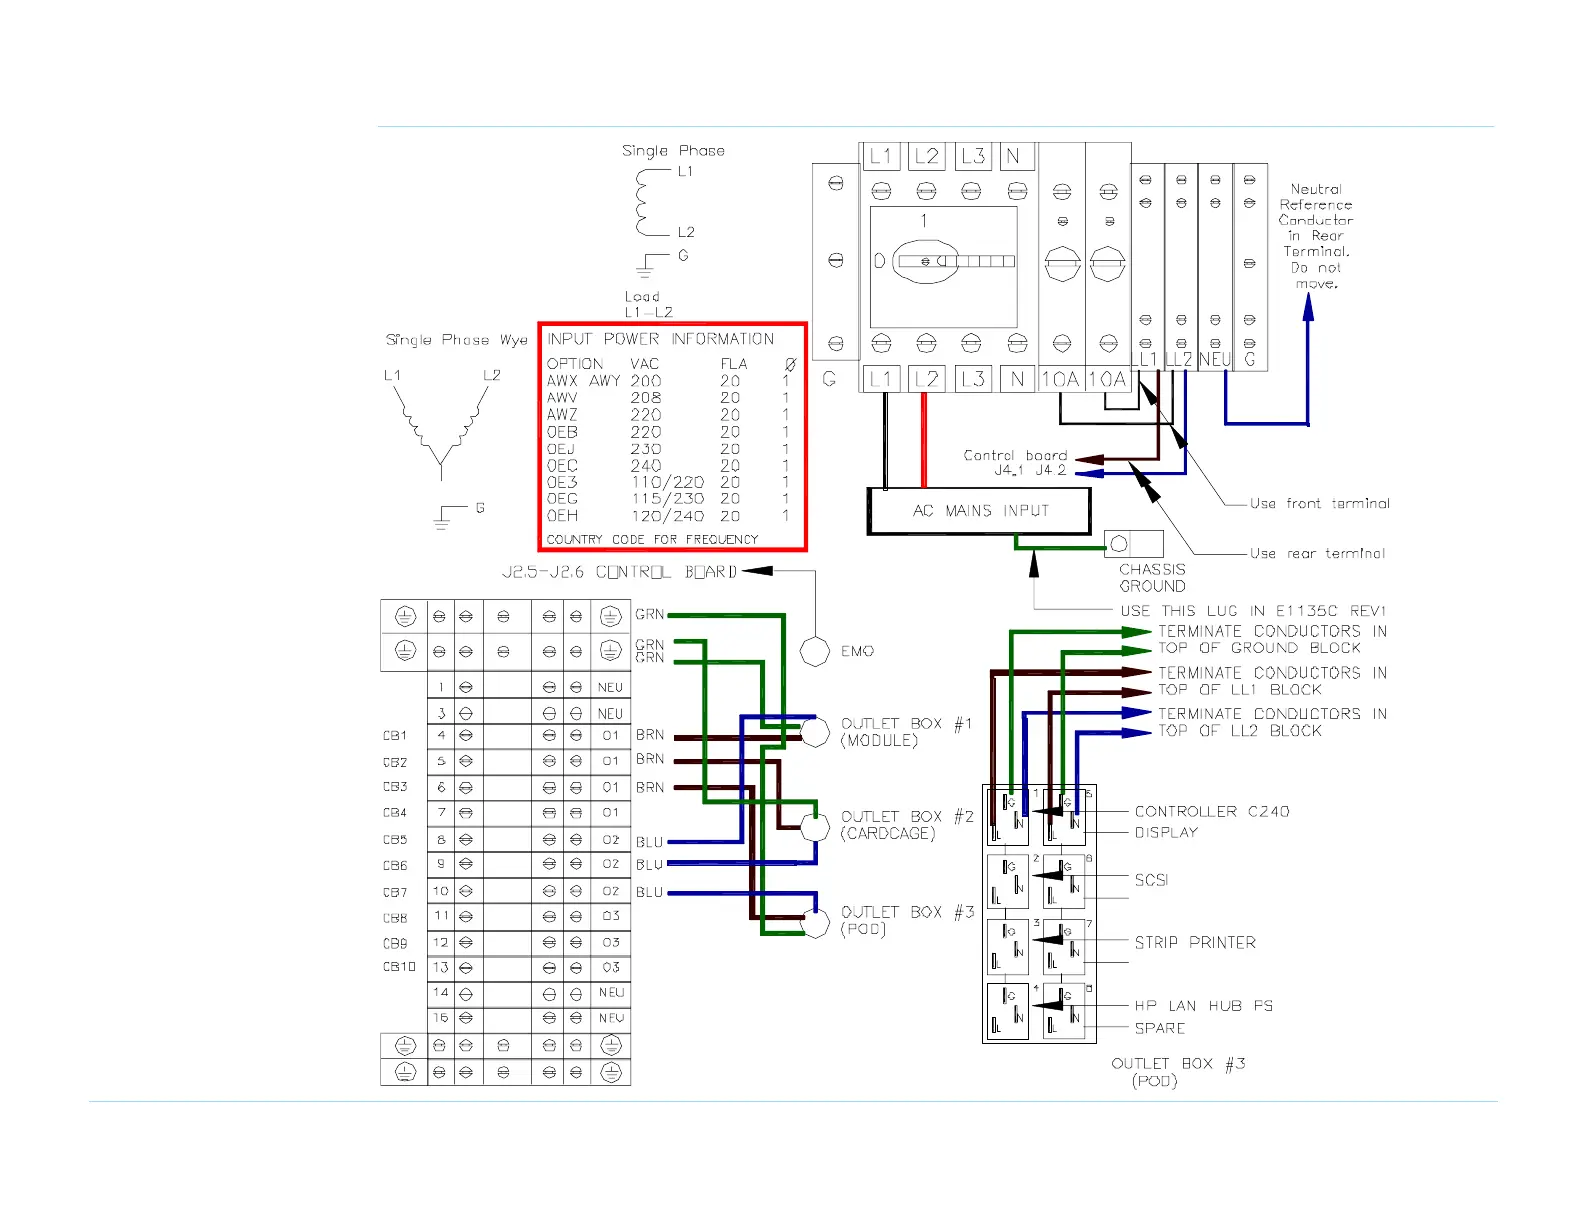Screen dimensions: 1584x1224
Task: Click the SCSI outlet label
Action: tap(1151, 880)
